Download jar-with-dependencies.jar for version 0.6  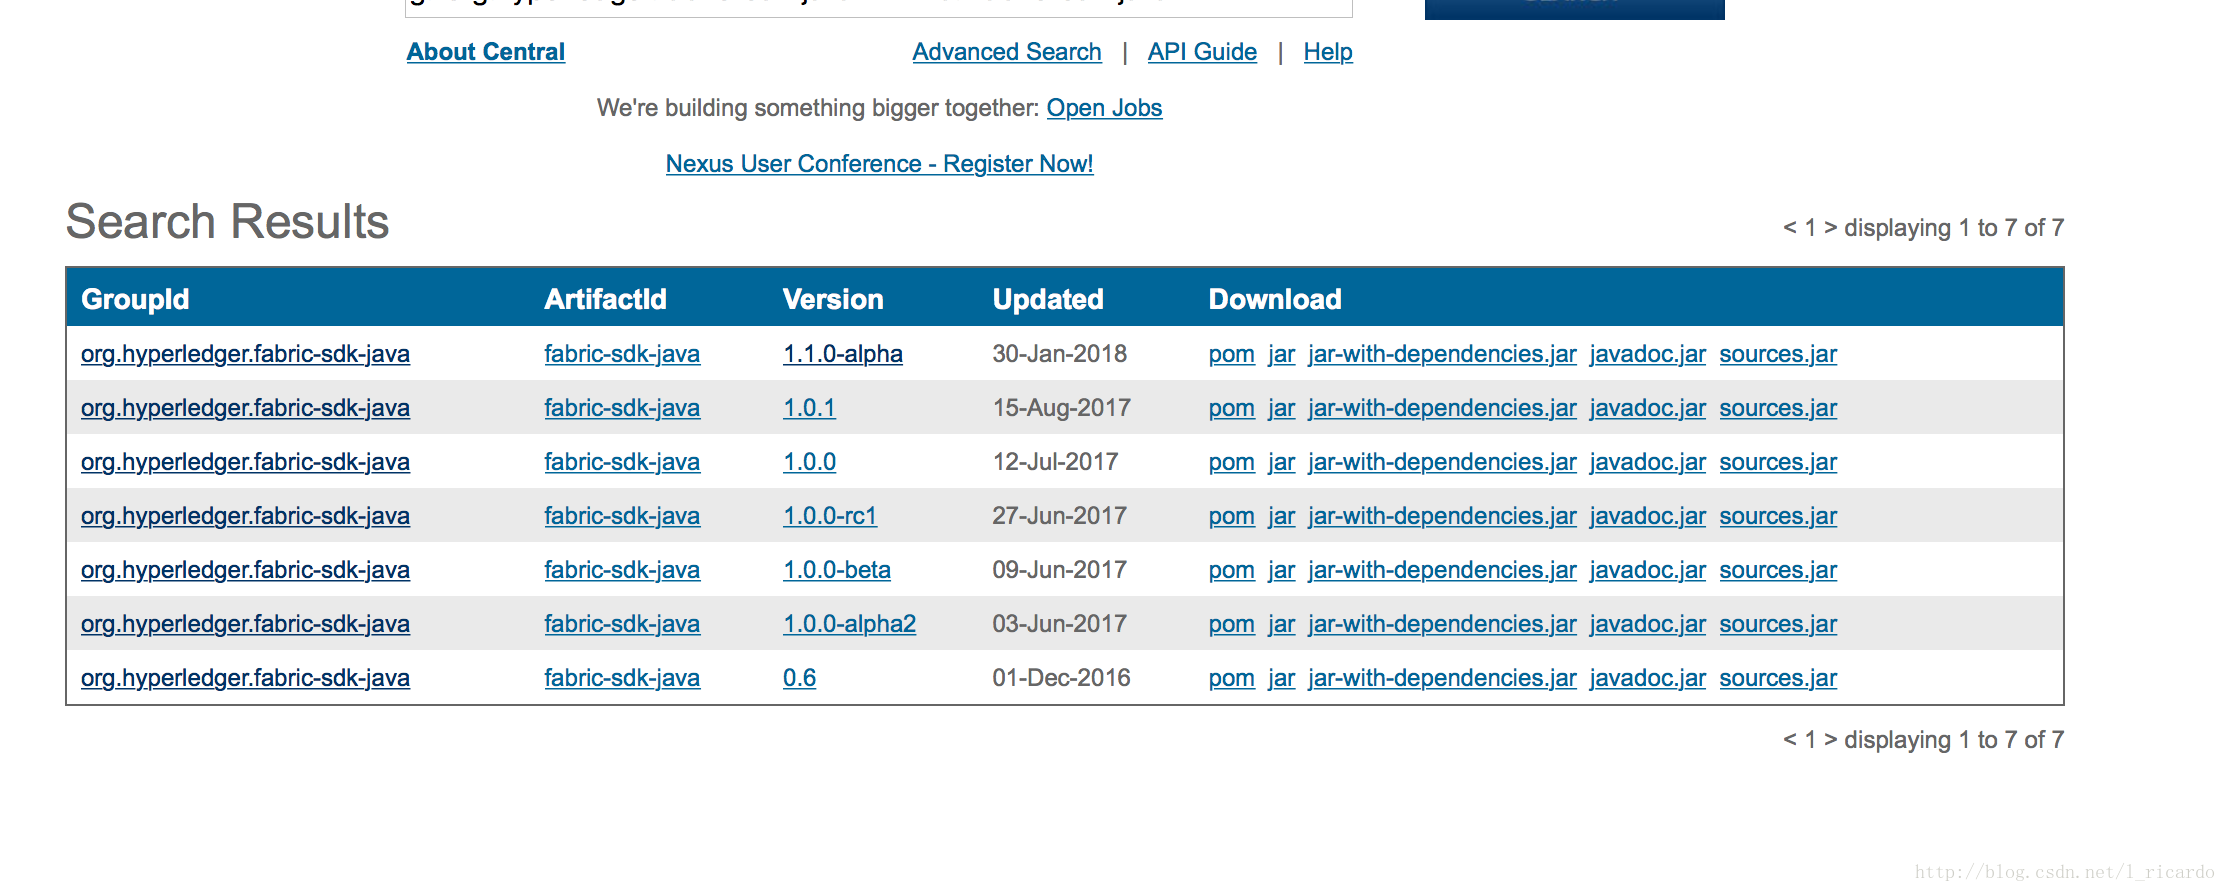(1442, 678)
